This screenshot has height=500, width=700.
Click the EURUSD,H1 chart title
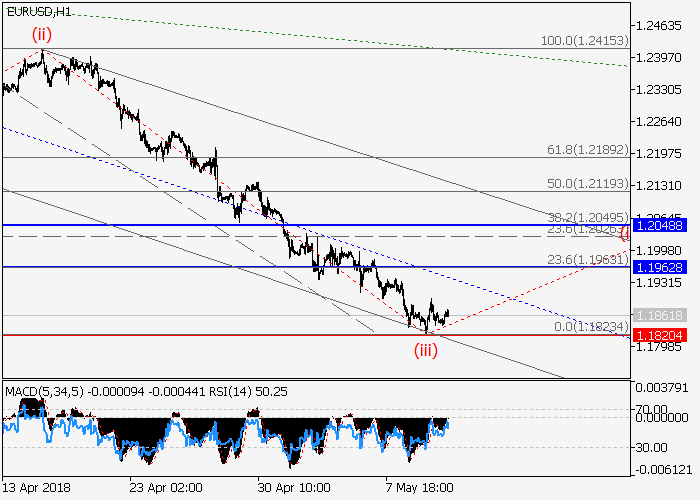pyautogui.click(x=38, y=12)
